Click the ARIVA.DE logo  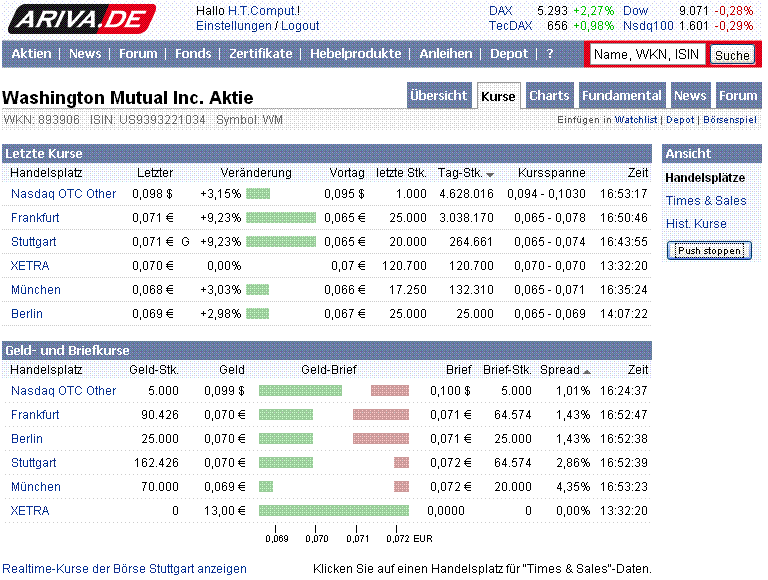click(82, 19)
